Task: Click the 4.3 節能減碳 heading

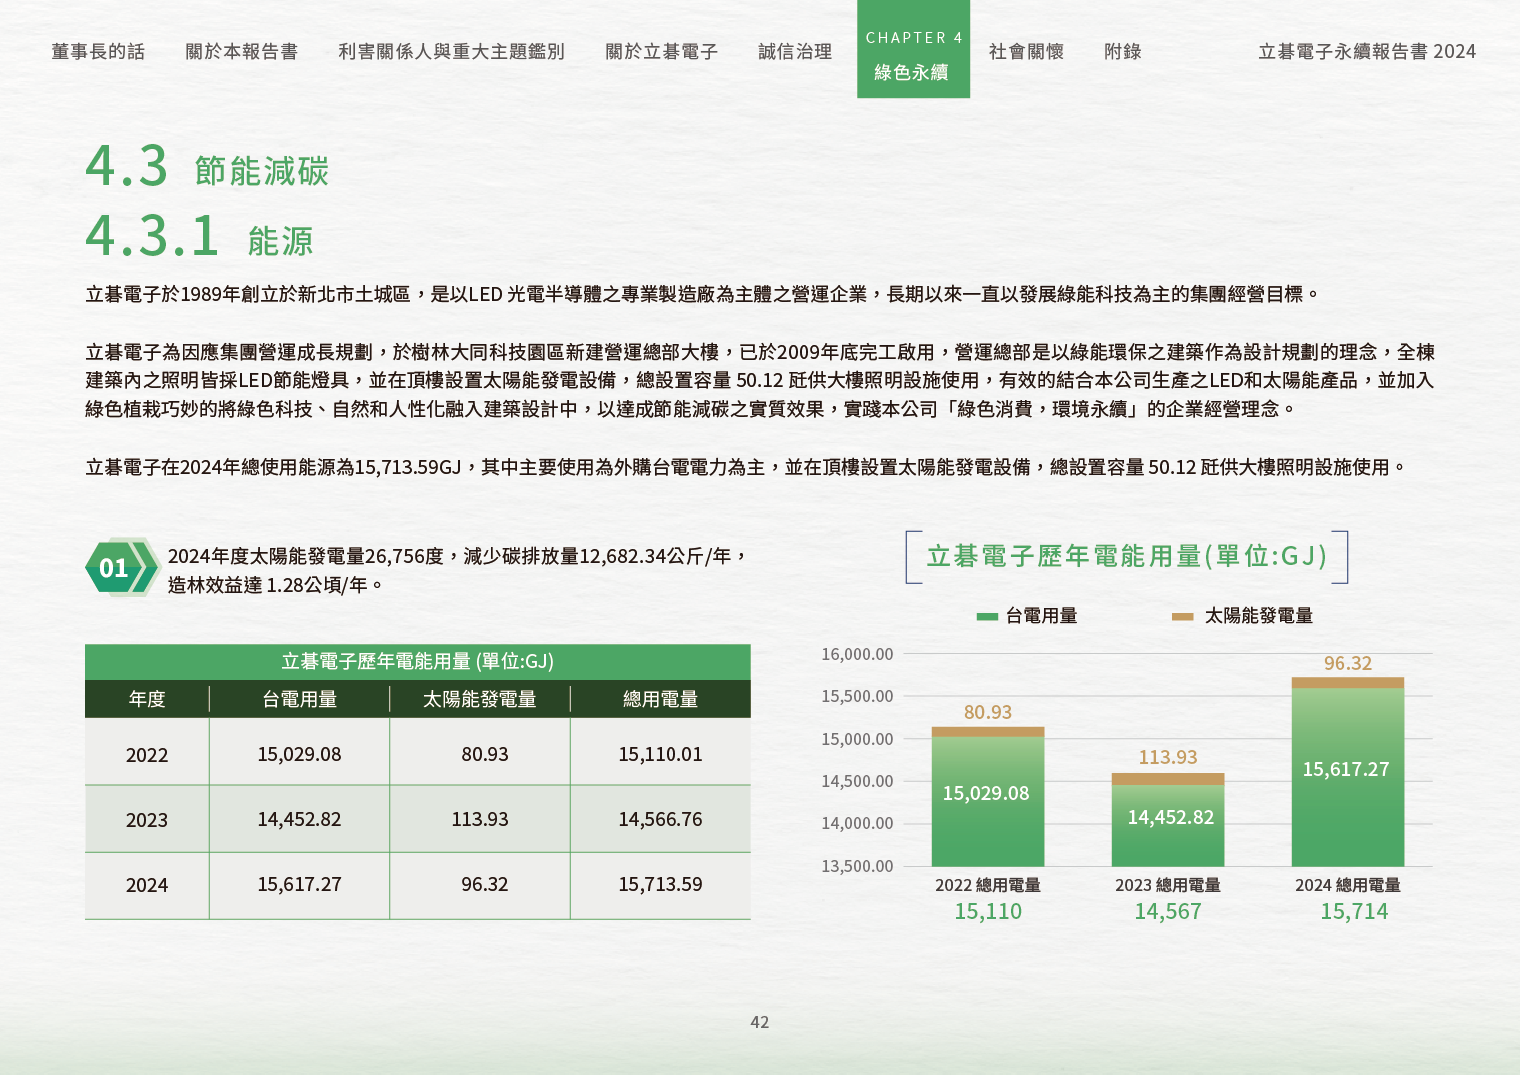Action: click(x=207, y=167)
